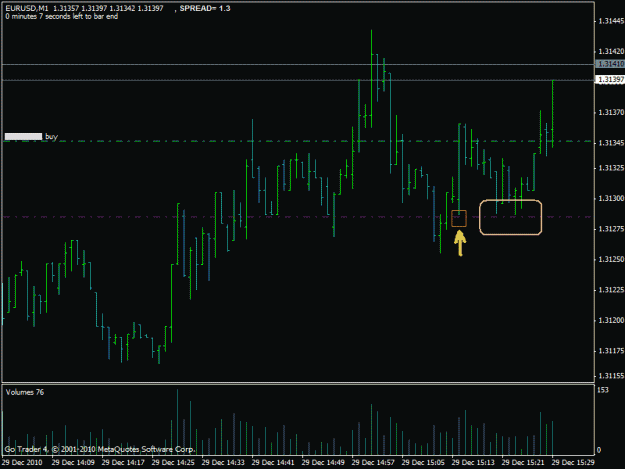This screenshot has width=625, height=469.
Task: Click the 'buy' order label on chart
Action: [x=51, y=136]
